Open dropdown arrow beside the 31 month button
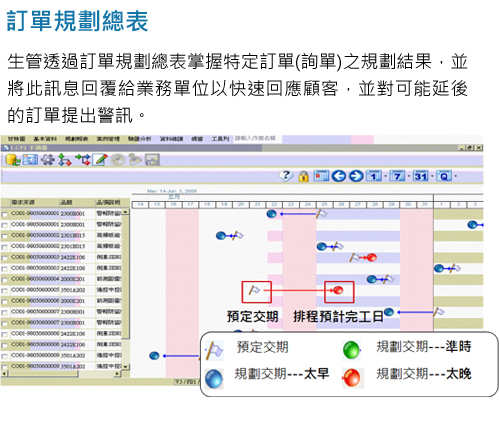The image size is (499, 427). pos(432,176)
